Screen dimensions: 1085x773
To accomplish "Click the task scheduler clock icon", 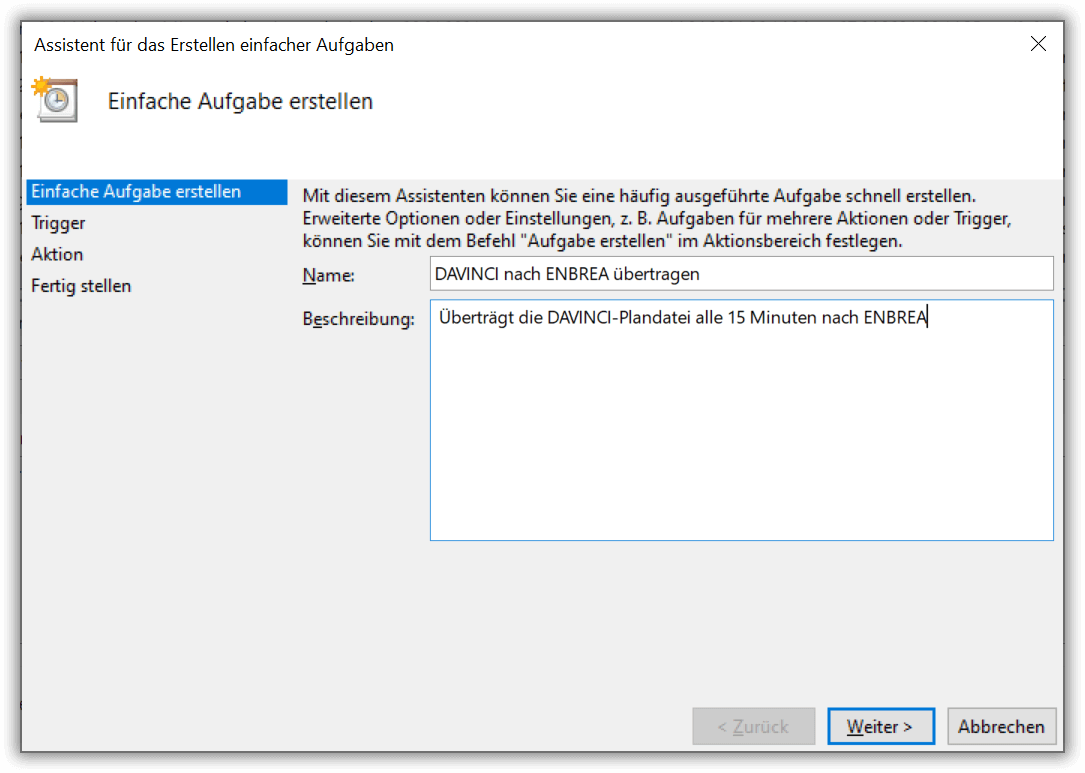I will click(55, 100).
